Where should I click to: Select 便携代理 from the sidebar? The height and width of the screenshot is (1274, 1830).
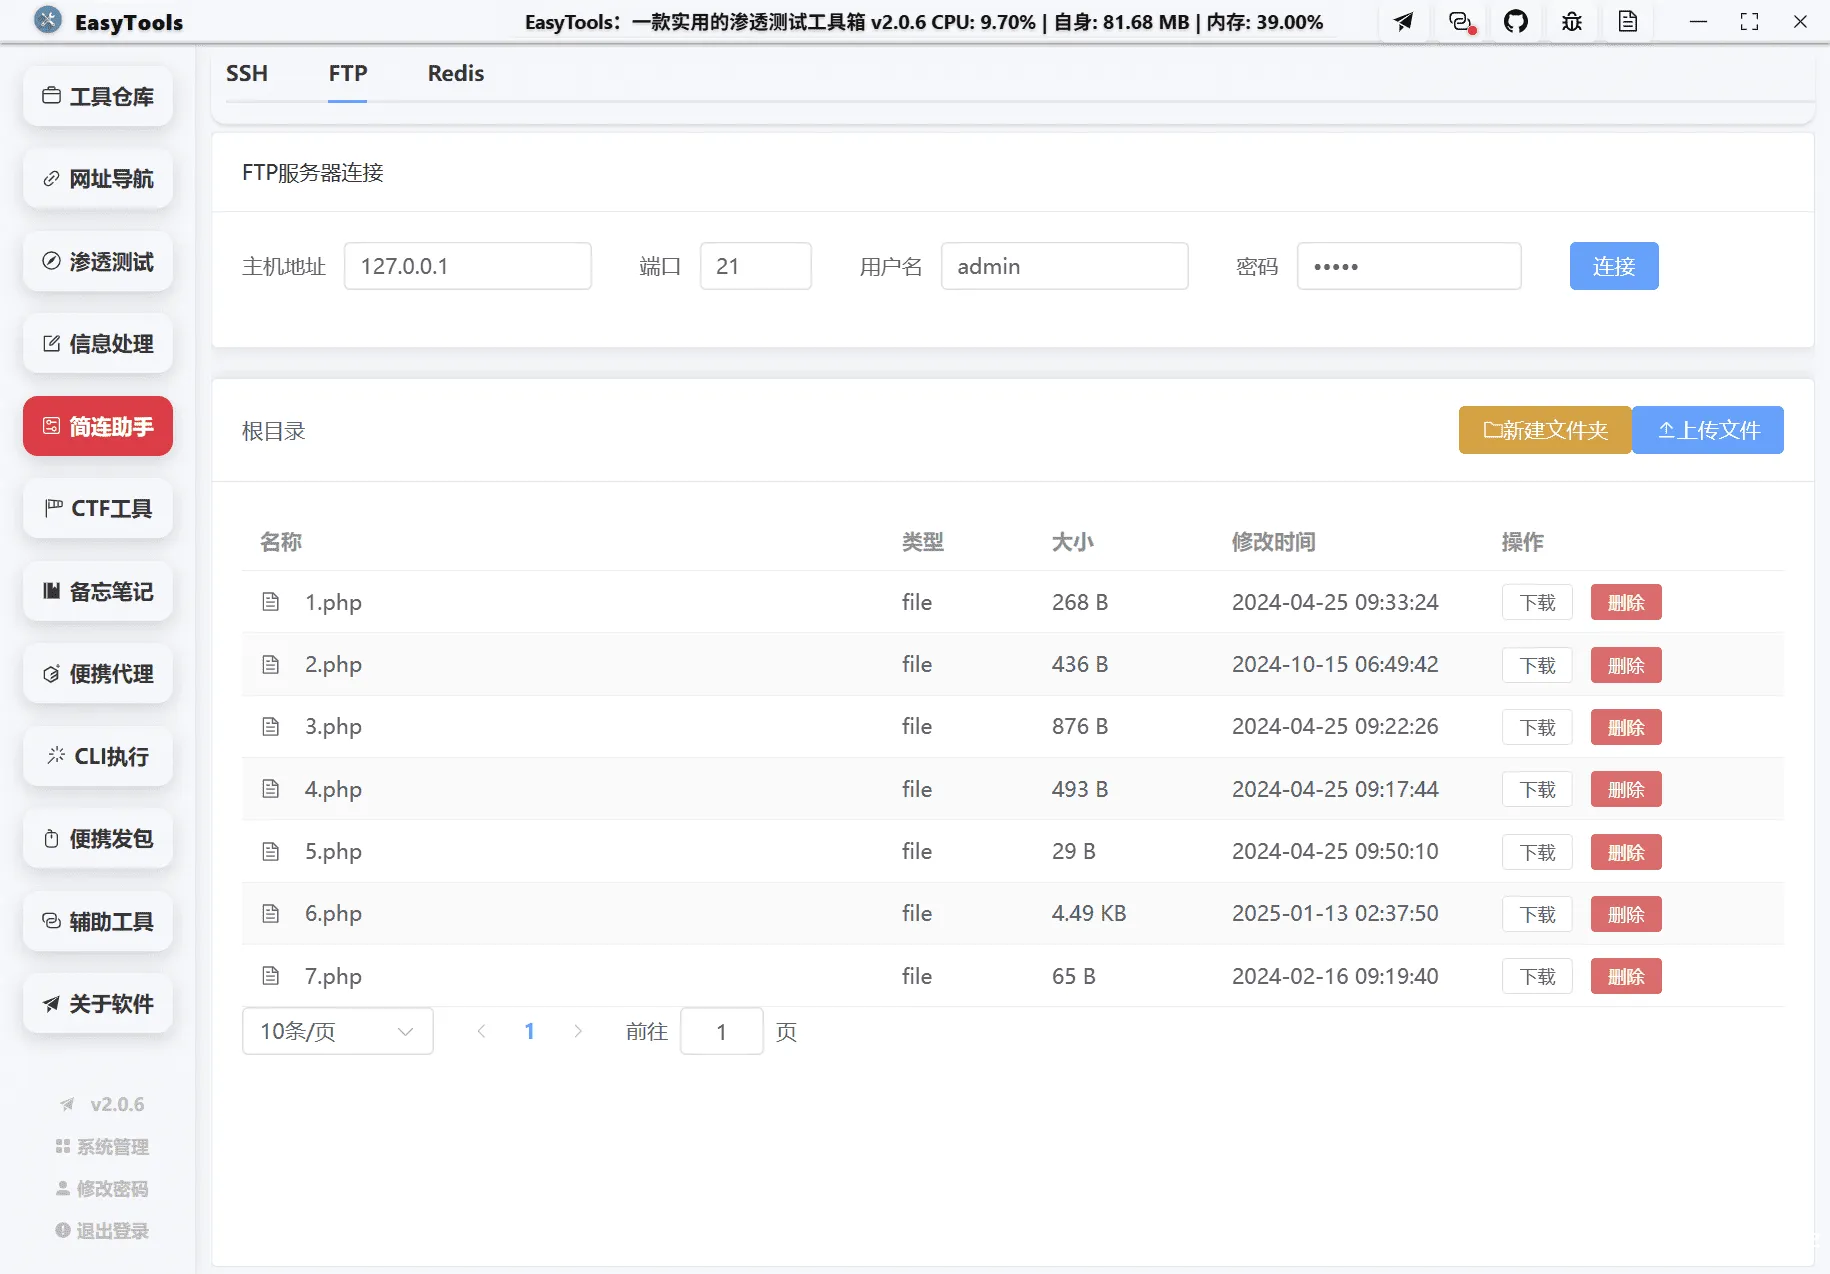[97, 674]
